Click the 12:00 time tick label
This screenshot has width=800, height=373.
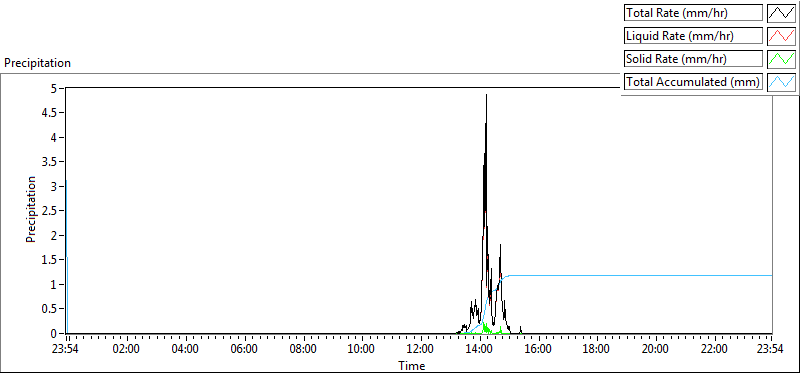tap(420, 350)
